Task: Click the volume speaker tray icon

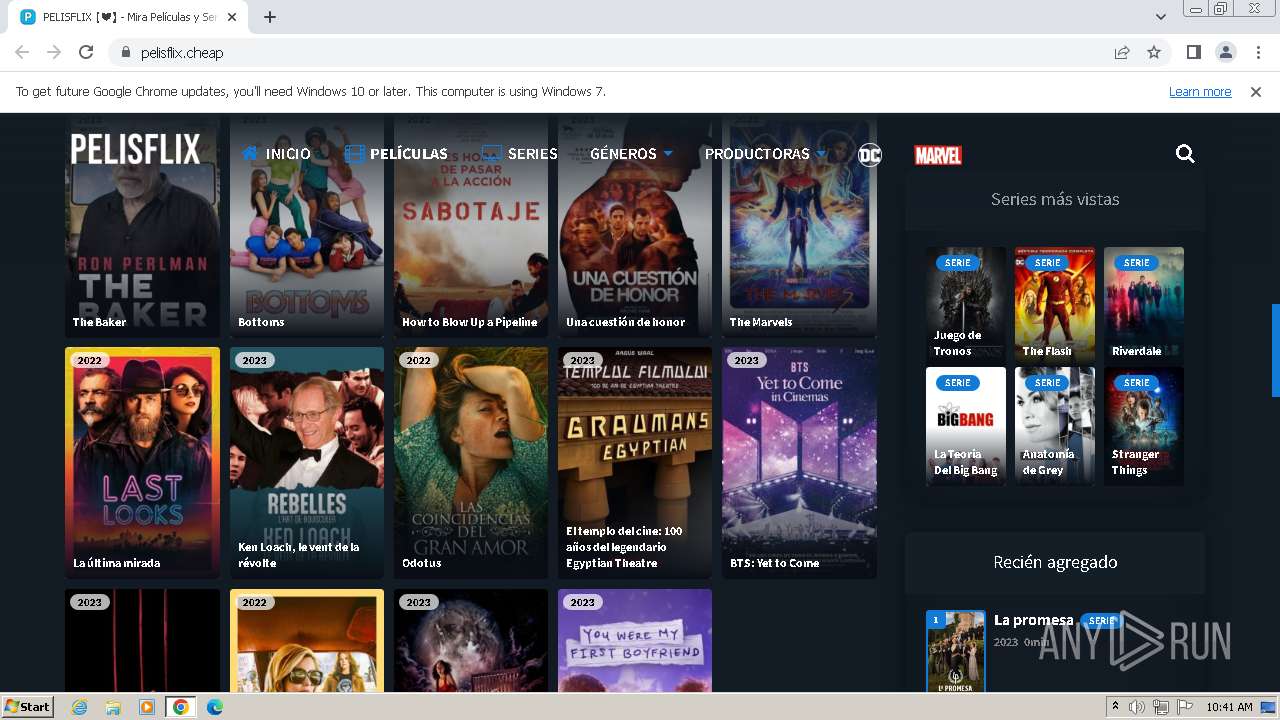Action: [x=1137, y=707]
